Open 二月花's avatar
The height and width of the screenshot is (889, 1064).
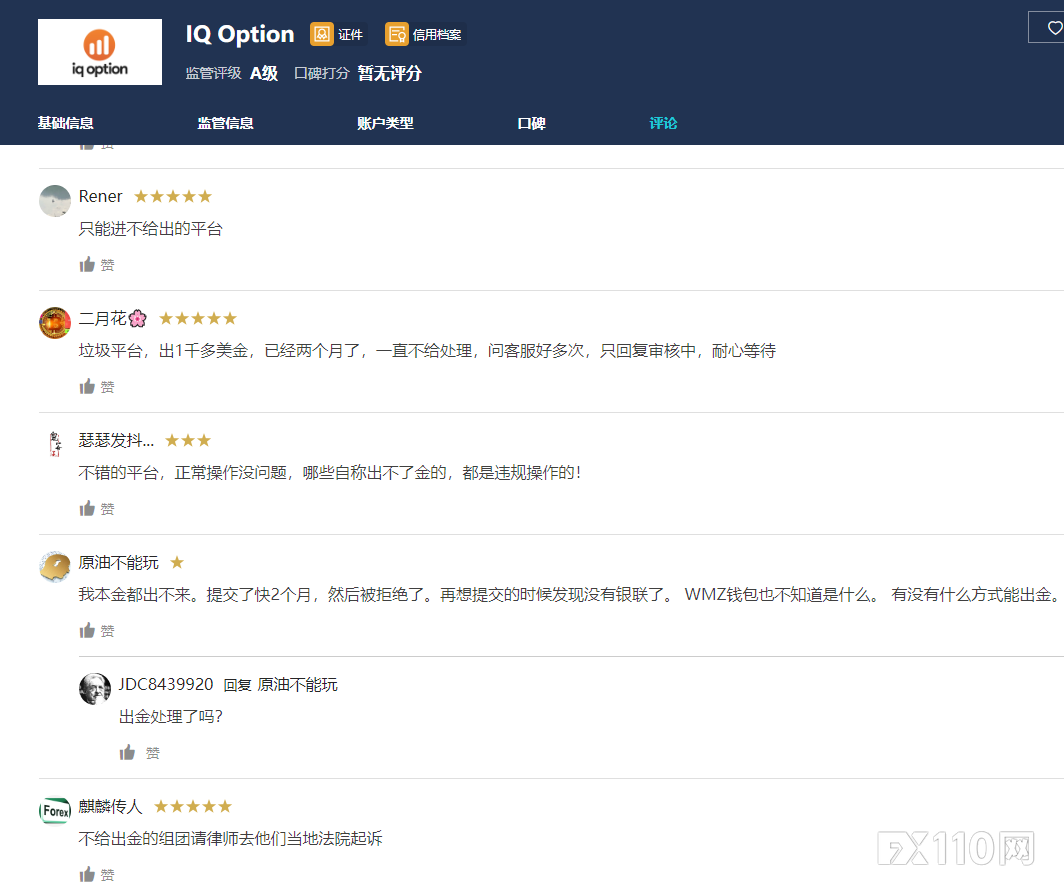tap(55, 323)
